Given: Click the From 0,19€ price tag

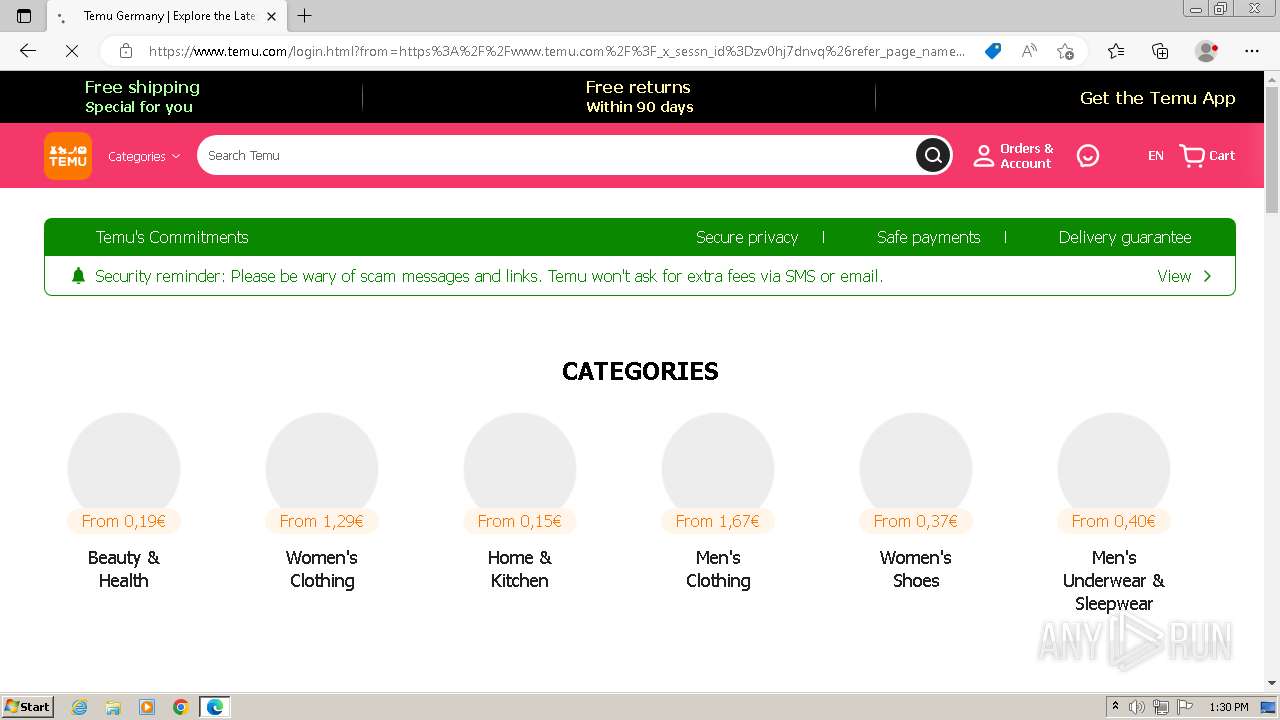Looking at the screenshot, I should click(x=124, y=521).
